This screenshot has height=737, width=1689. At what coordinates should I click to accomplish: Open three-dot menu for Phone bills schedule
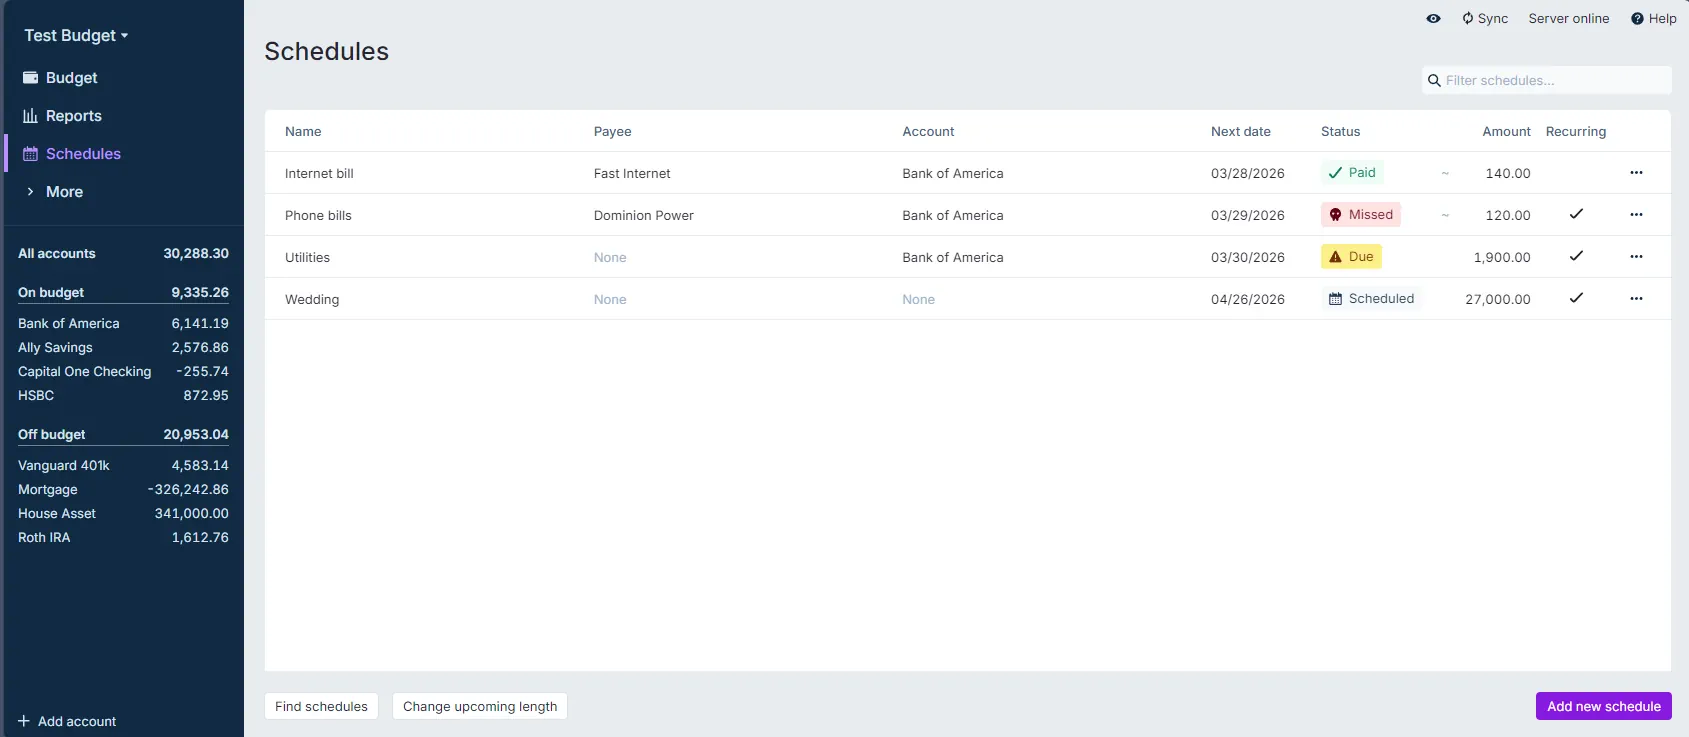pos(1636,215)
